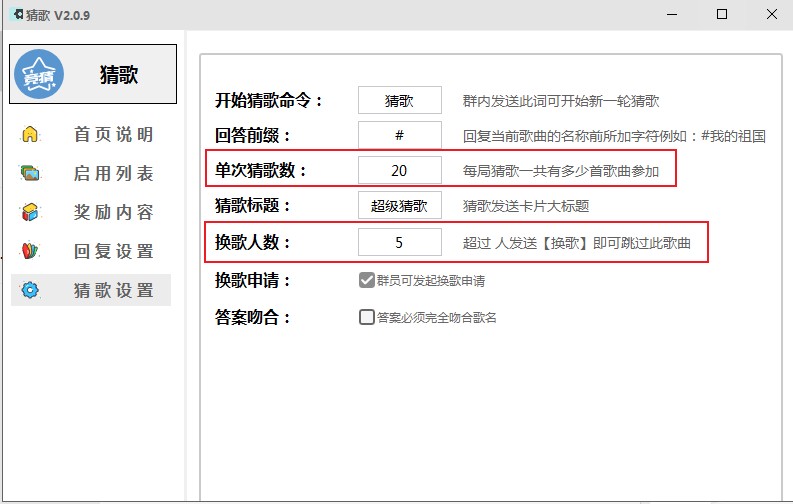Image resolution: width=793 pixels, height=504 pixels.
Task: Click hint text 群内发送此词可开始新一轮猜歌
Action: [x=561, y=101]
